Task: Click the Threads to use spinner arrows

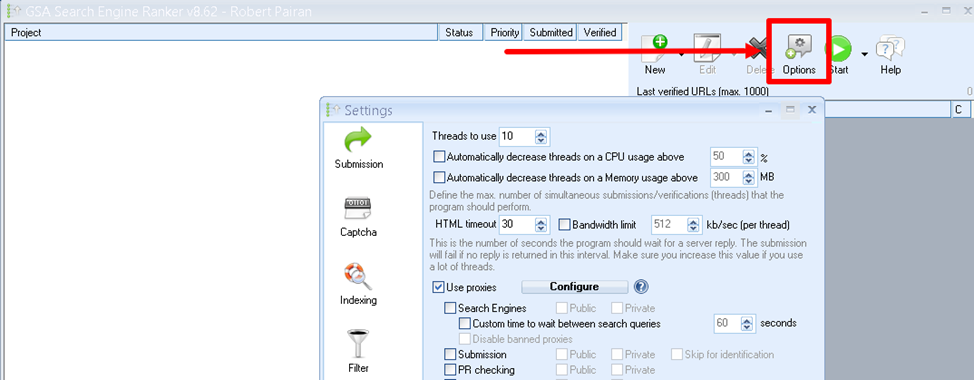Action: point(542,136)
